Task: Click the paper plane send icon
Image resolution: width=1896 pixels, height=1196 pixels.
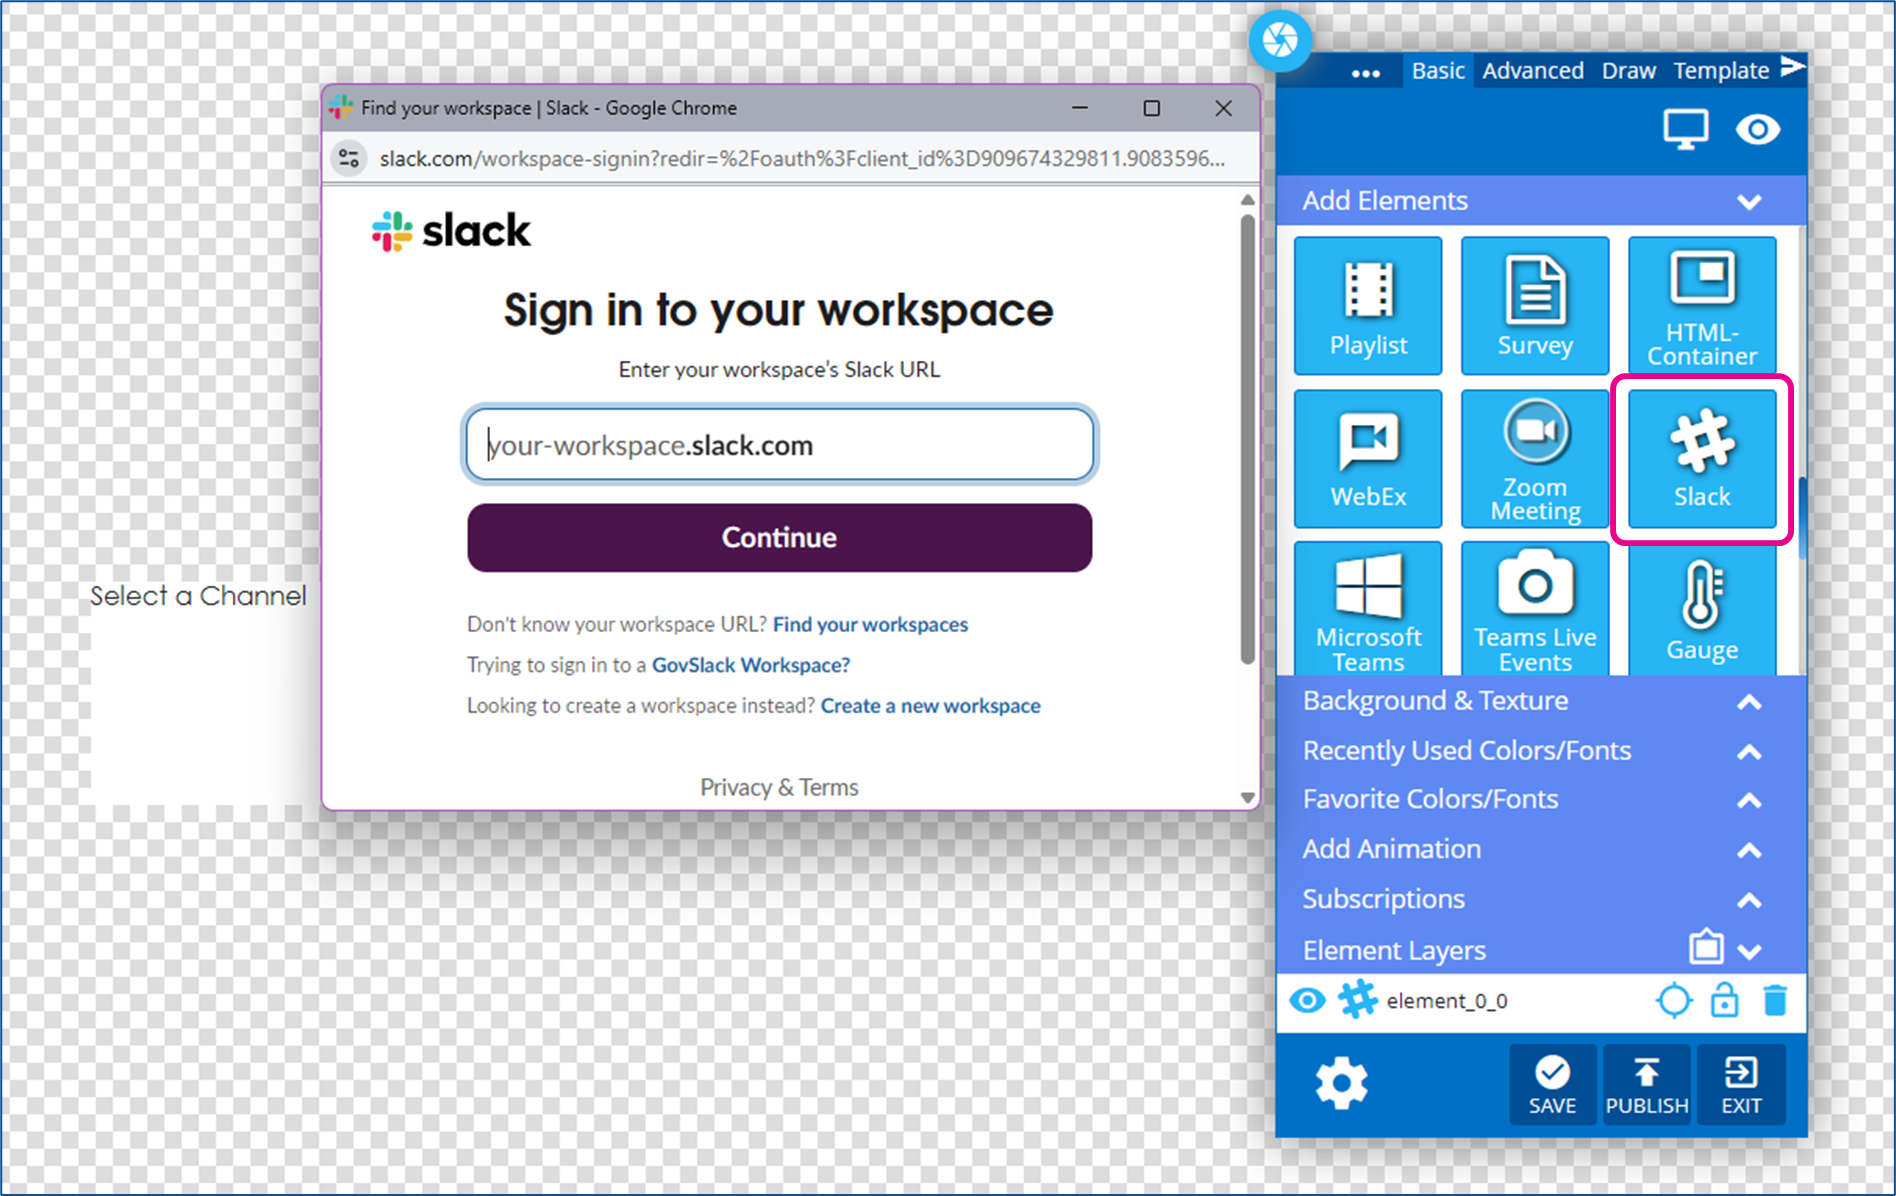Action: [1792, 67]
